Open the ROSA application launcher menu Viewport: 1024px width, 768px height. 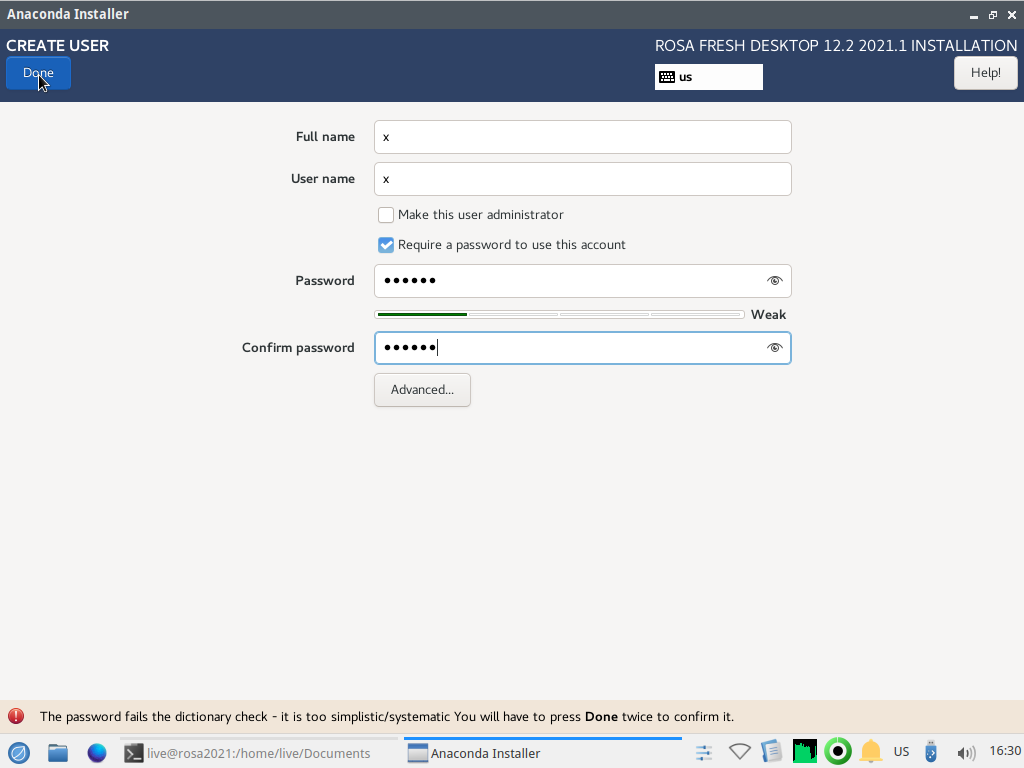(x=18, y=753)
